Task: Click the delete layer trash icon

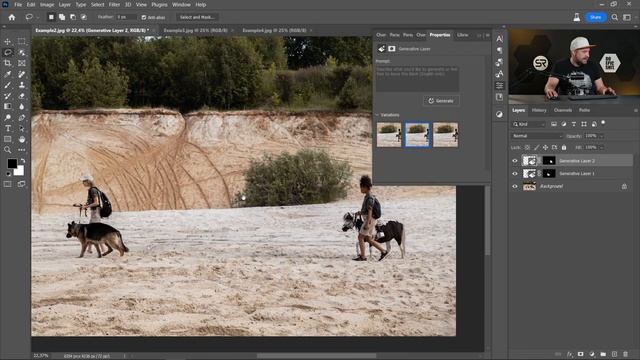Action: point(626,354)
